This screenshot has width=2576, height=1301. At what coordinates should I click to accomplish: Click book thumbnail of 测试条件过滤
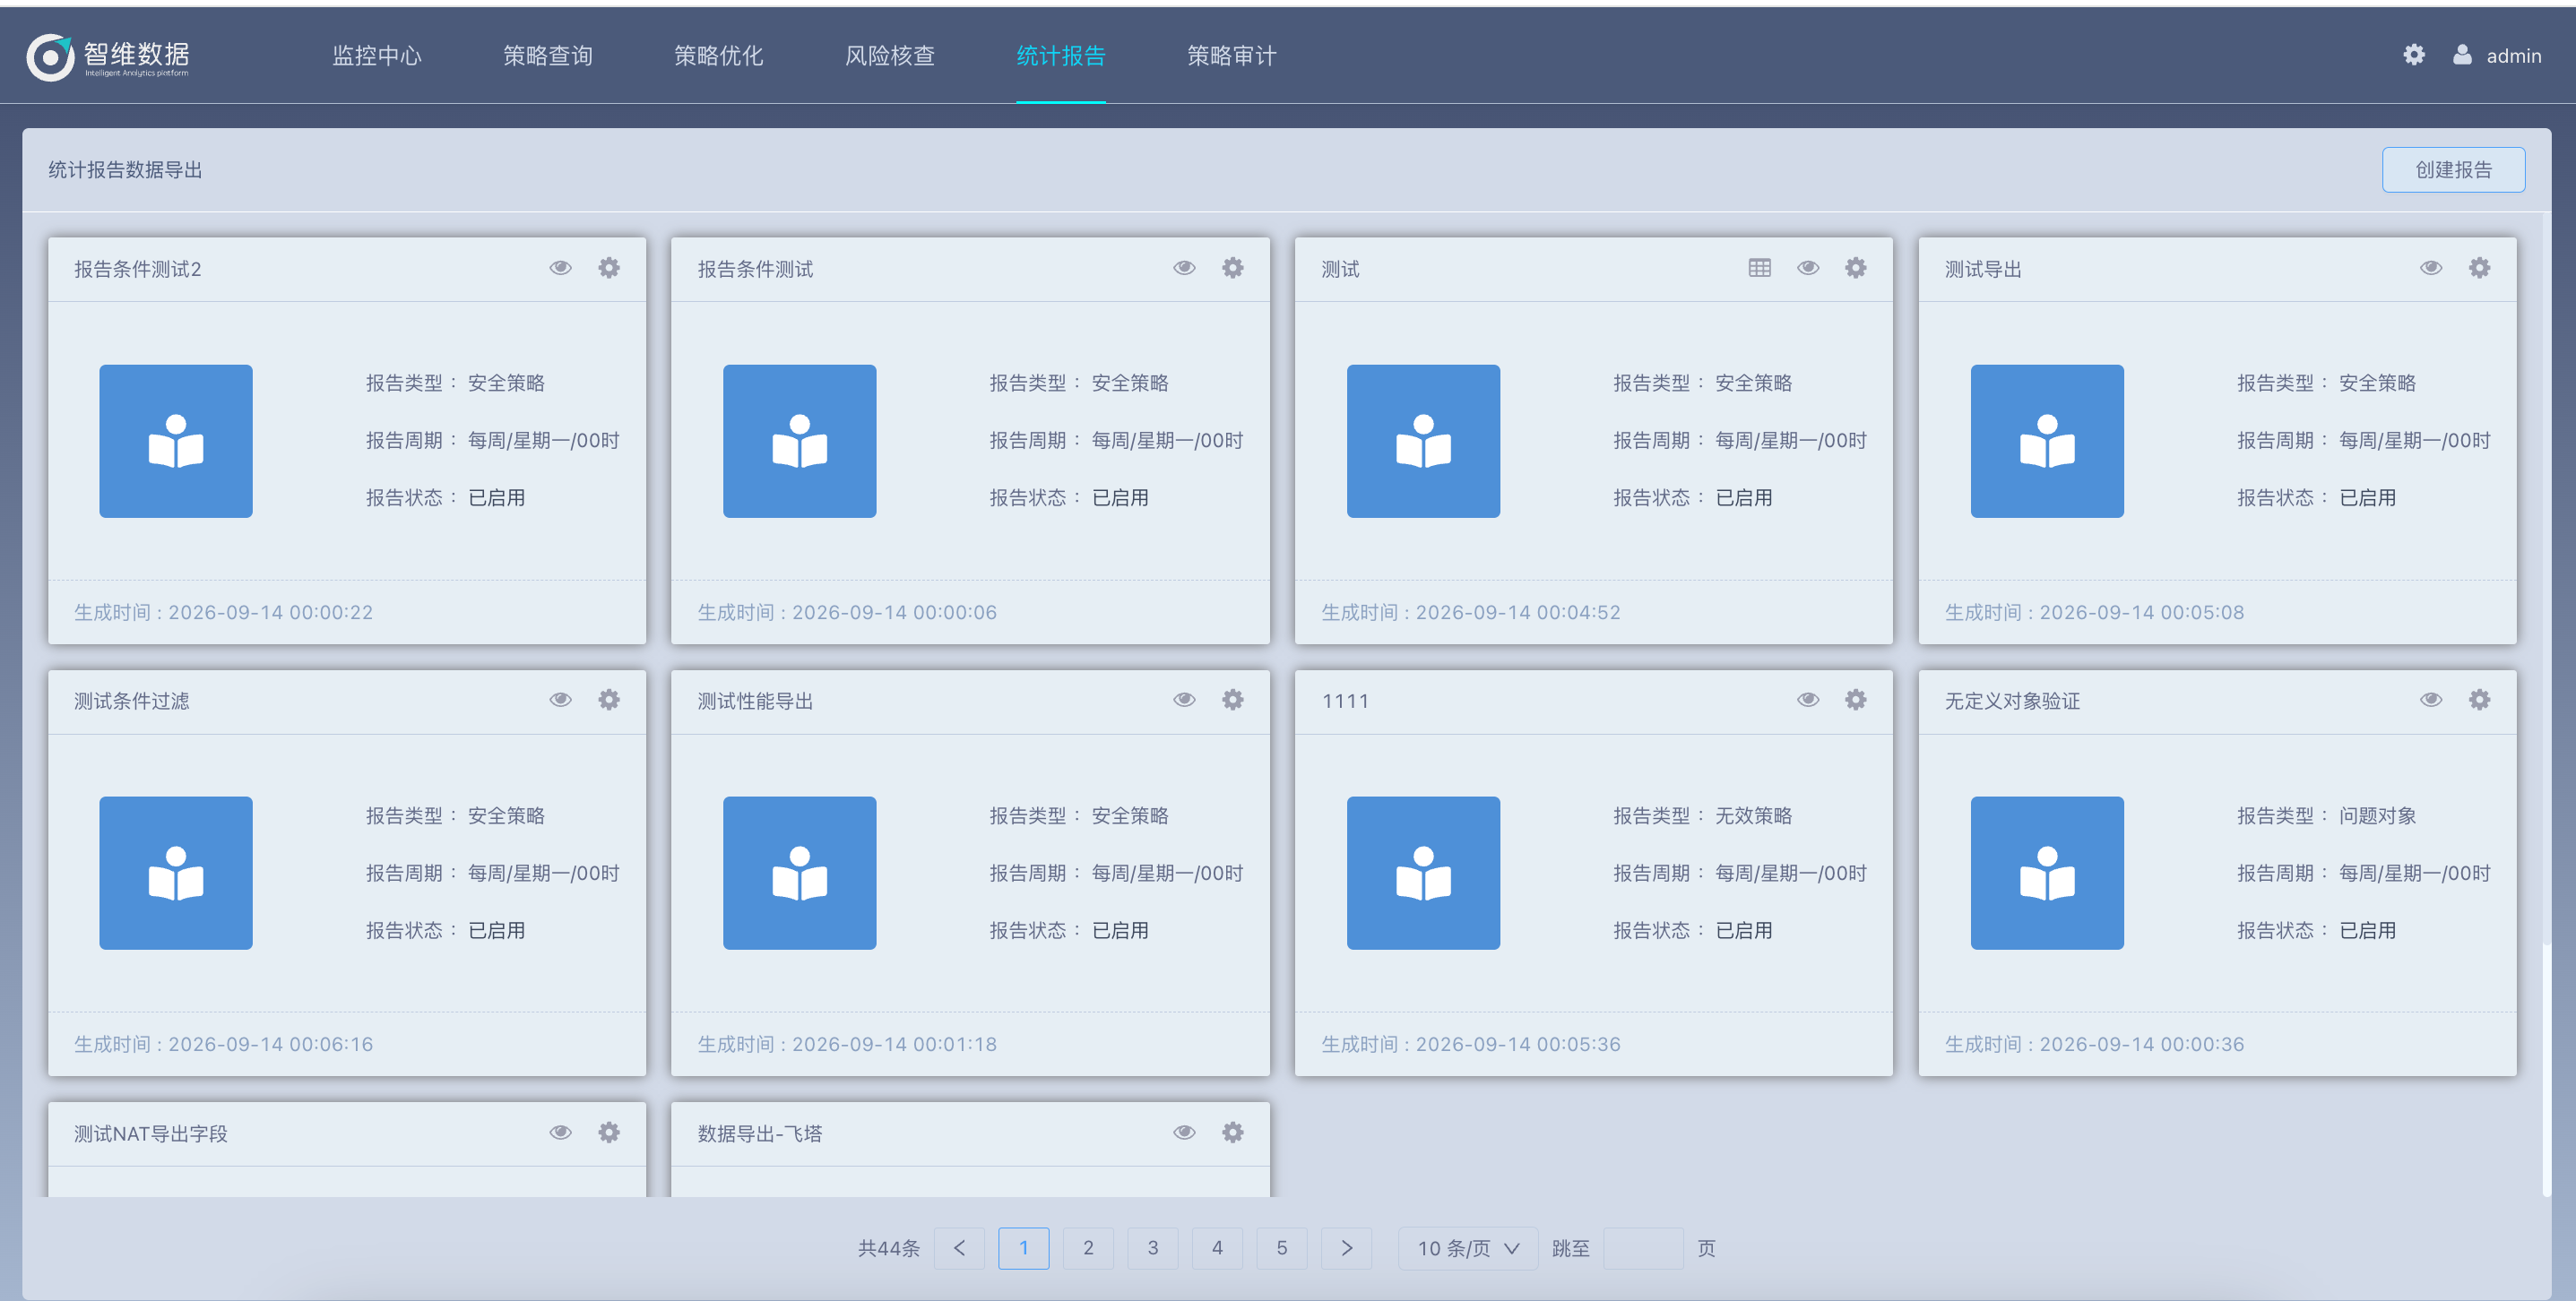[x=176, y=873]
